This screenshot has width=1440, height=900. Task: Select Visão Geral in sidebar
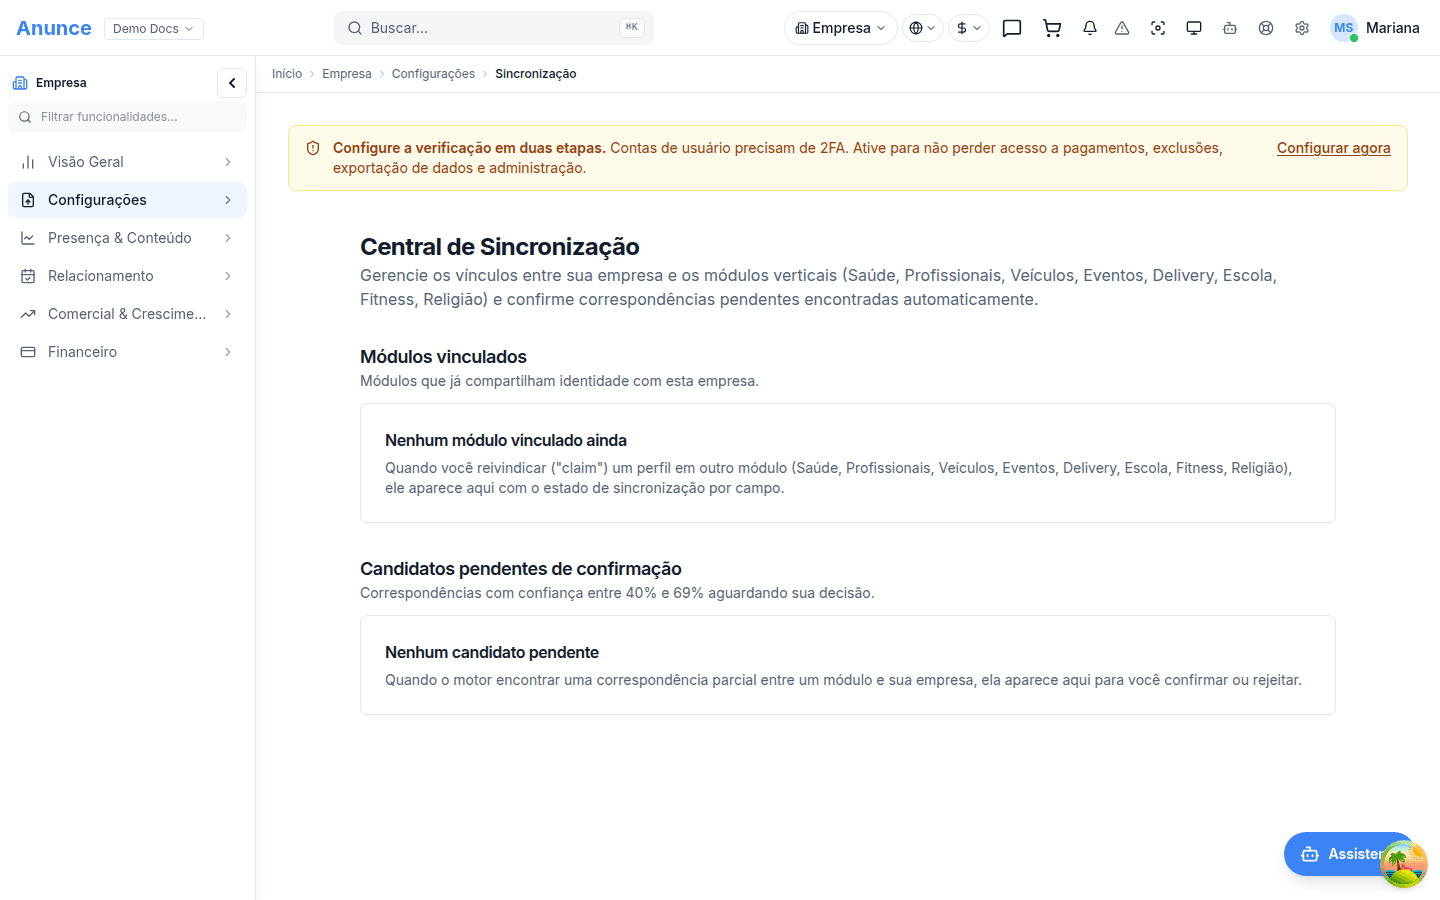[127, 162]
